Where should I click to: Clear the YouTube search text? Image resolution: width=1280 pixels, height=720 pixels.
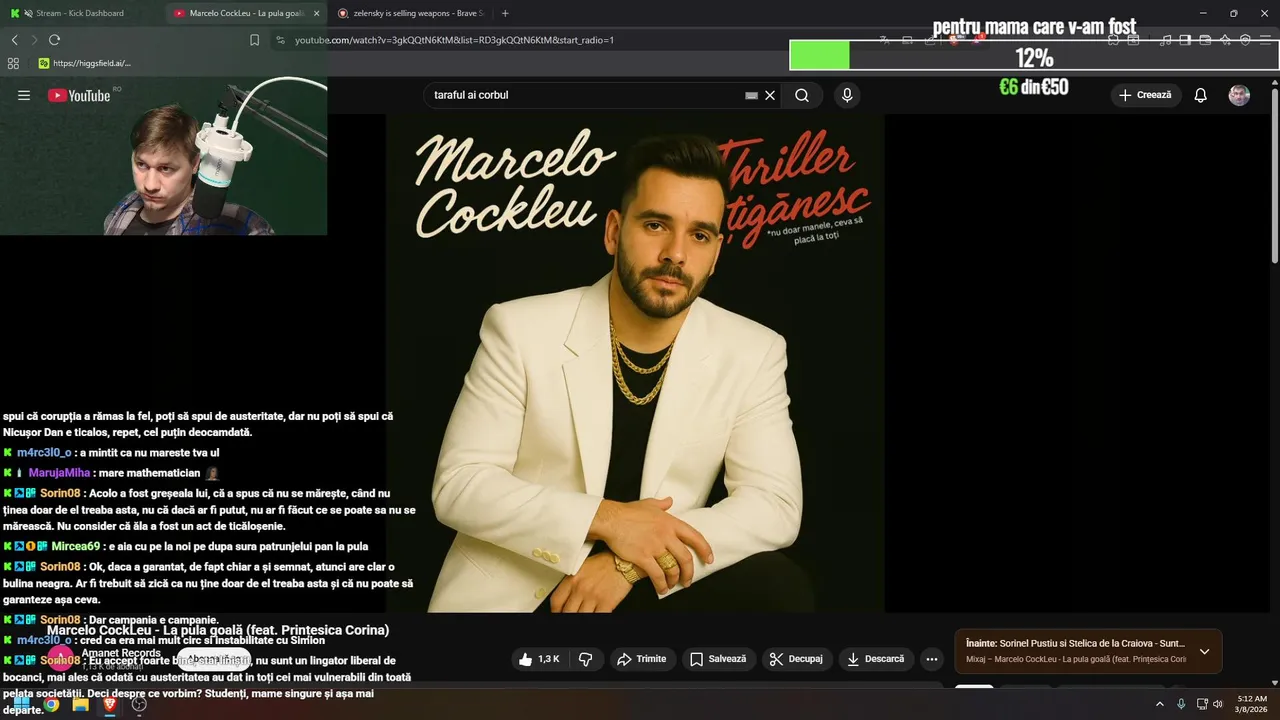click(x=770, y=95)
